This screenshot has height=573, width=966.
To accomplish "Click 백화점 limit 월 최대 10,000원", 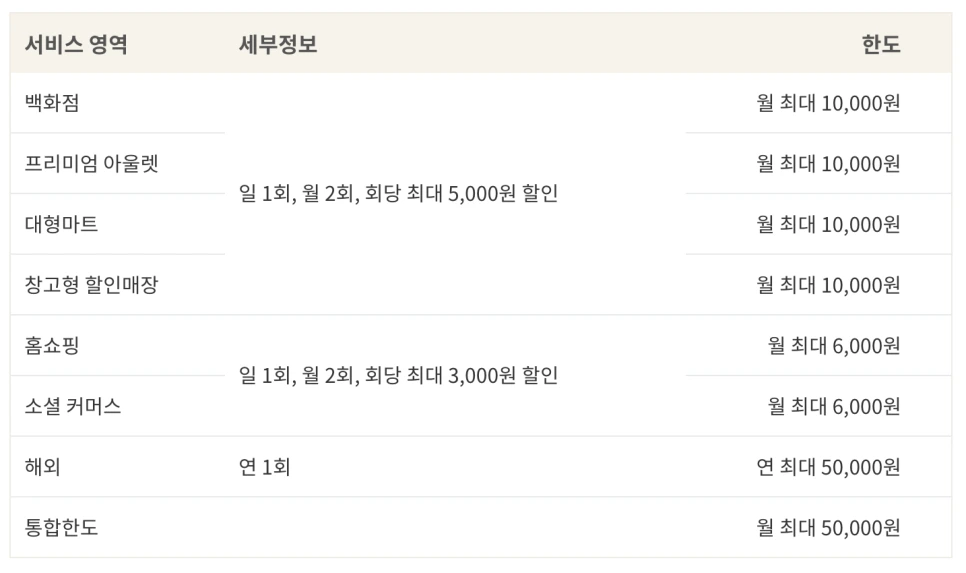I will point(829,103).
